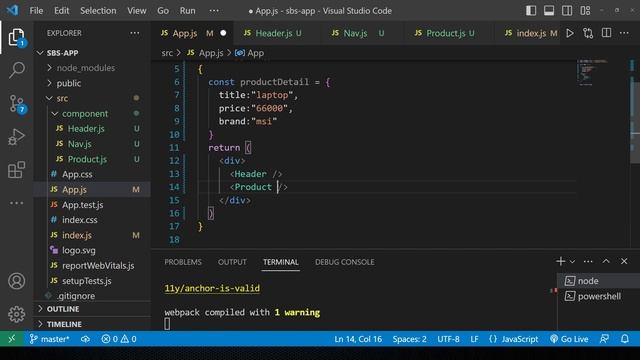640x360 pixels.
Task: Open the Run menu
Action: click(x=187, y=11)
